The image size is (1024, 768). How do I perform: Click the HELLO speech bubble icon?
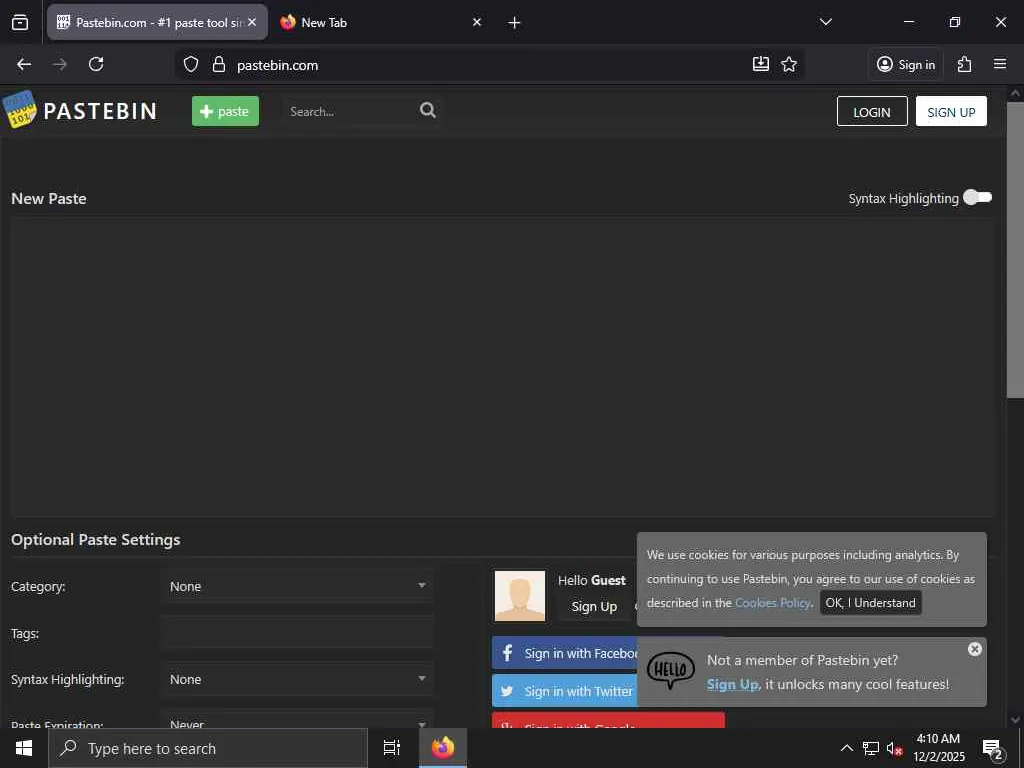coord(671,670)
